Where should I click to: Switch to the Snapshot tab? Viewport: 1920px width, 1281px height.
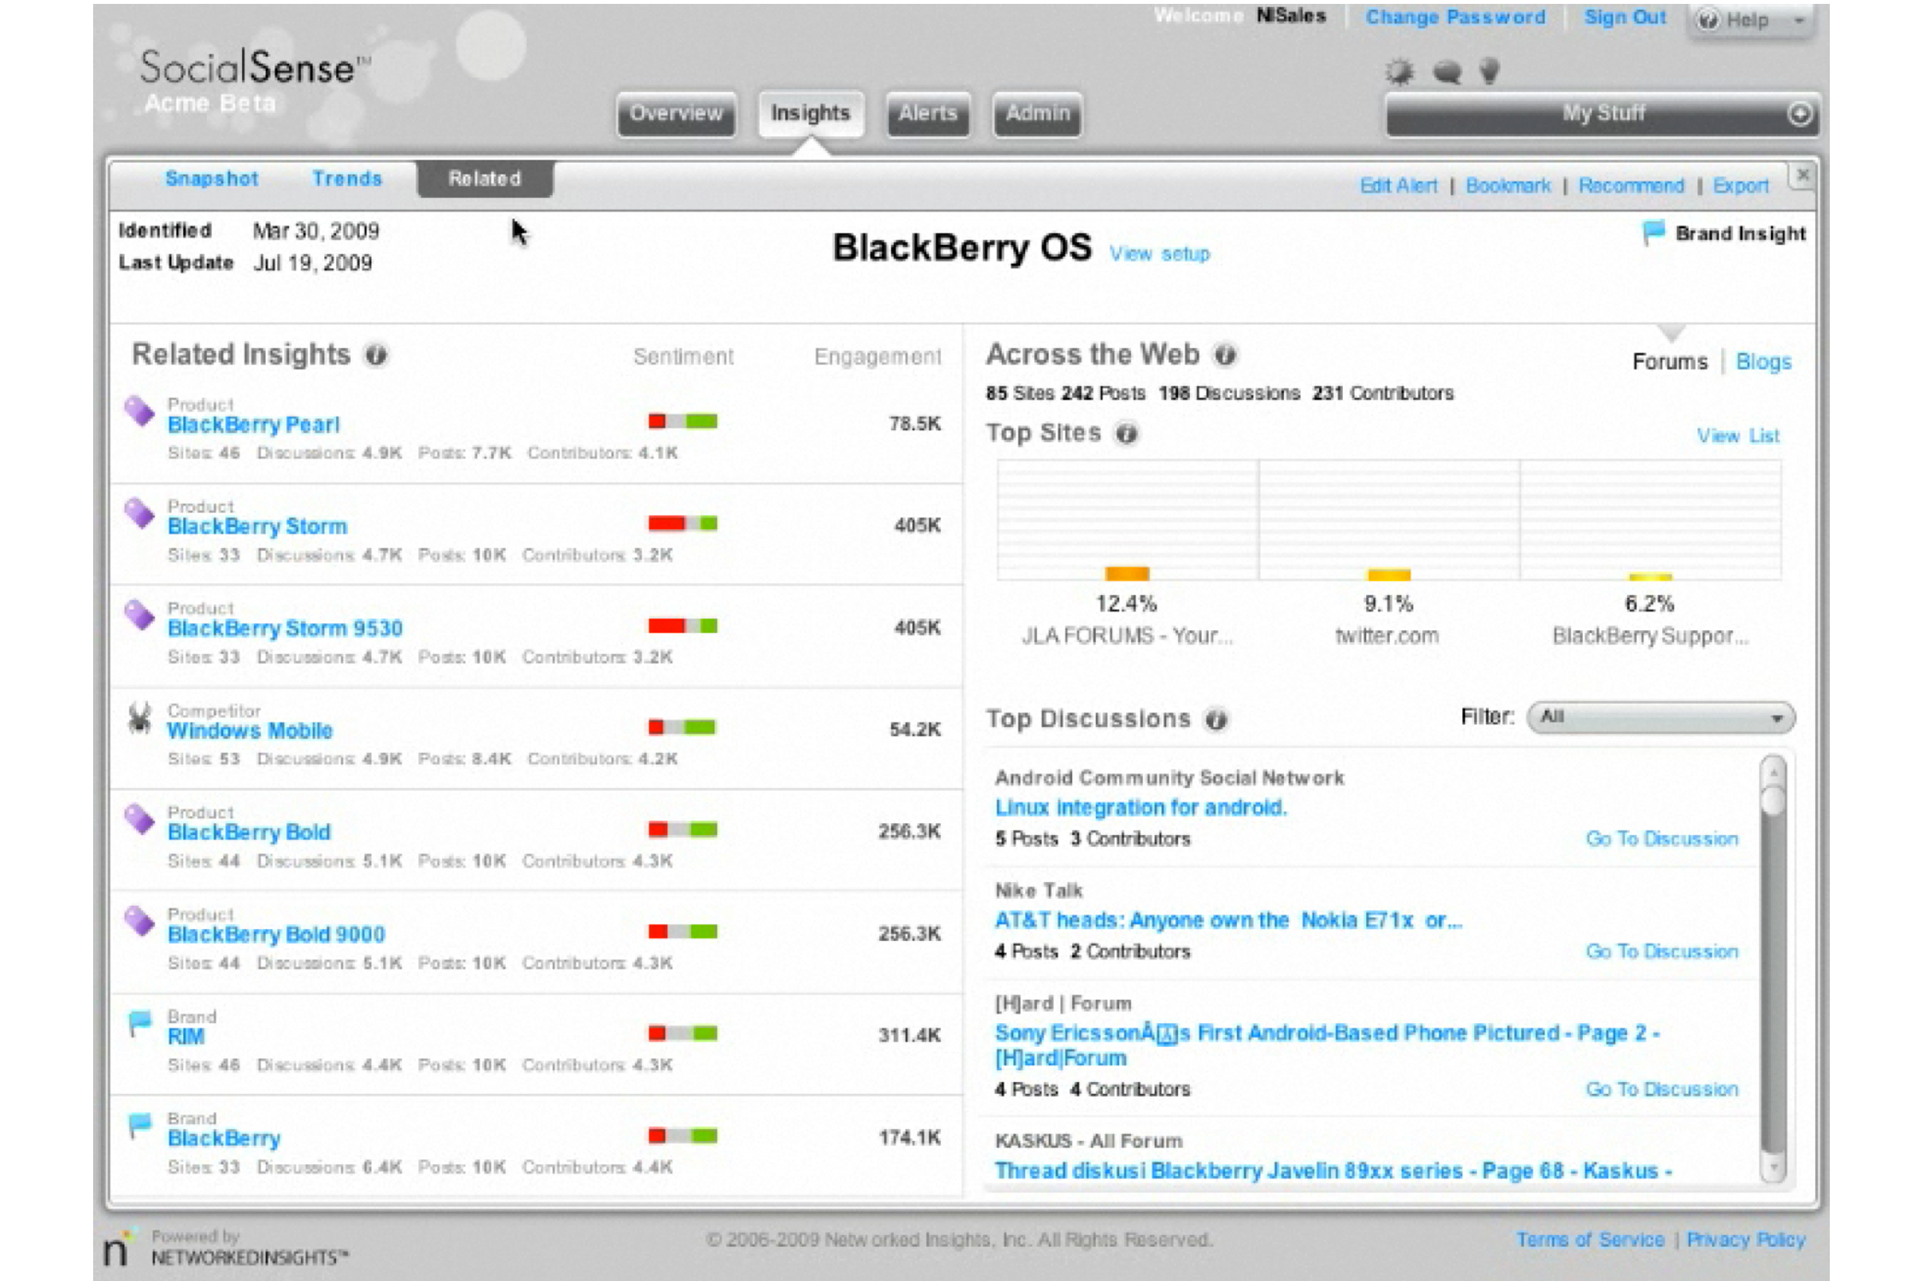tap(212, 179)
